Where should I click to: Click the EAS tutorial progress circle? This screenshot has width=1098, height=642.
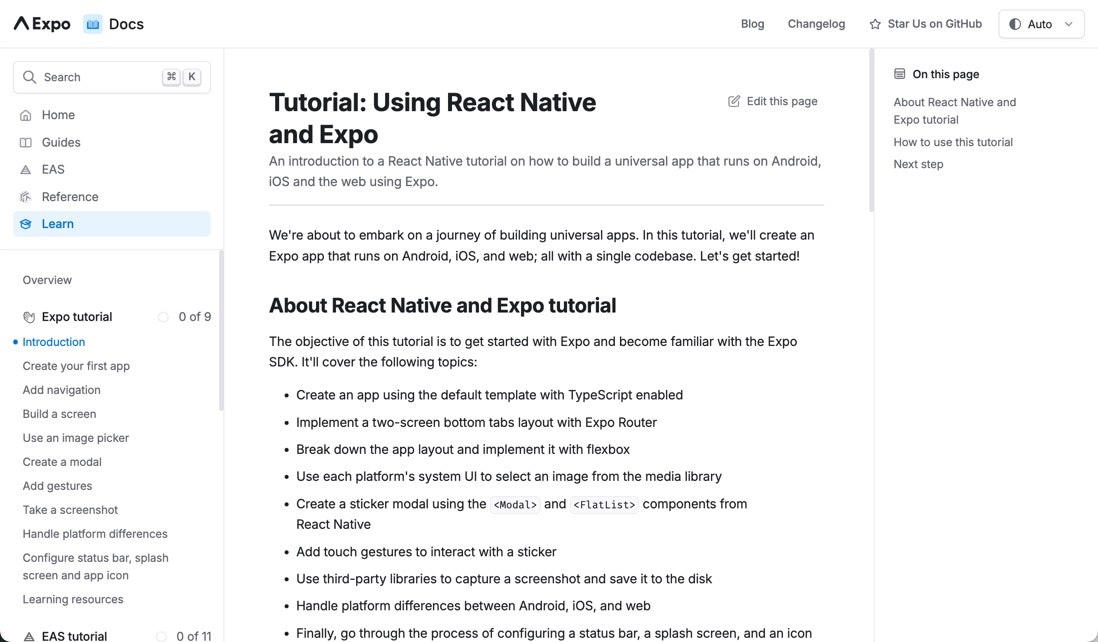162,636
